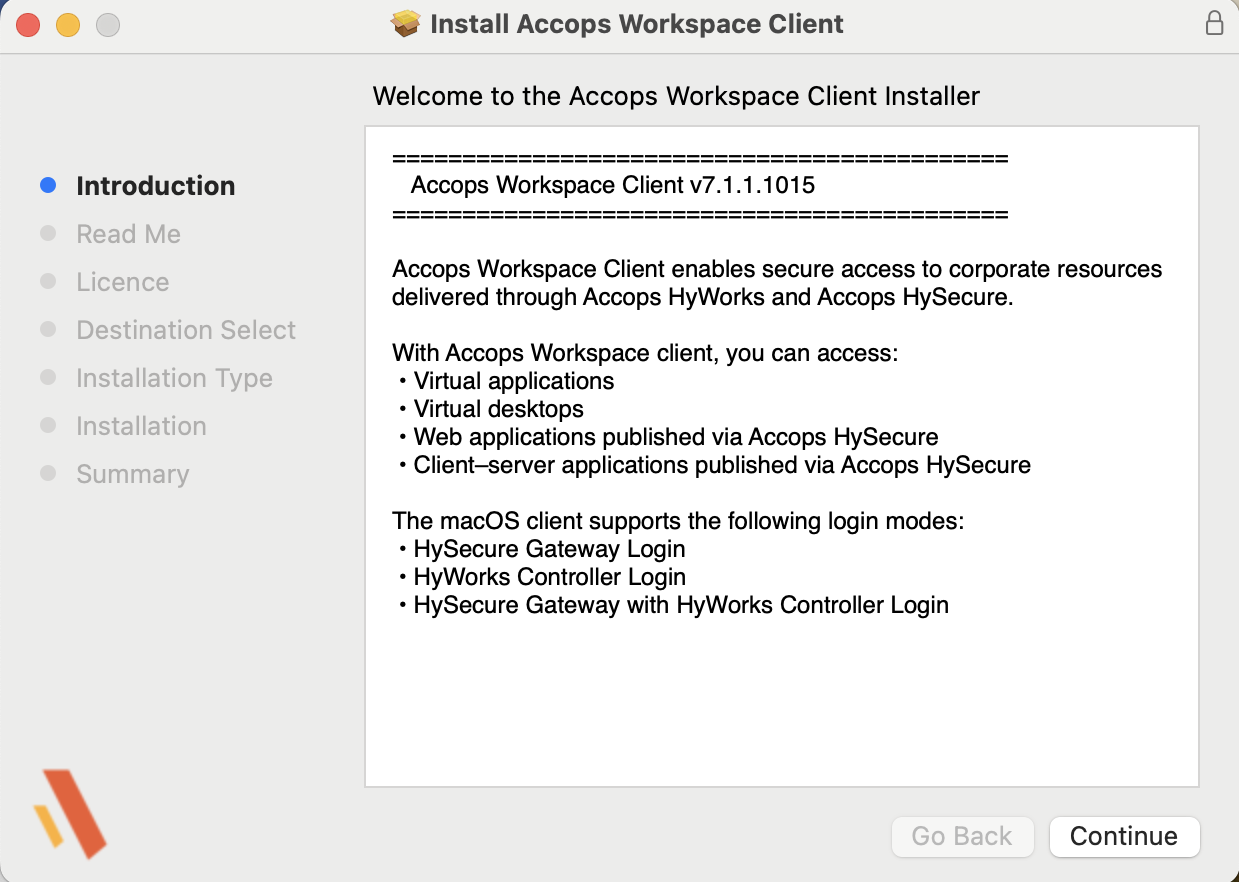Click the "Install Accops Workspace Client" window title
1239x882 pixels.
coord(636,24)
